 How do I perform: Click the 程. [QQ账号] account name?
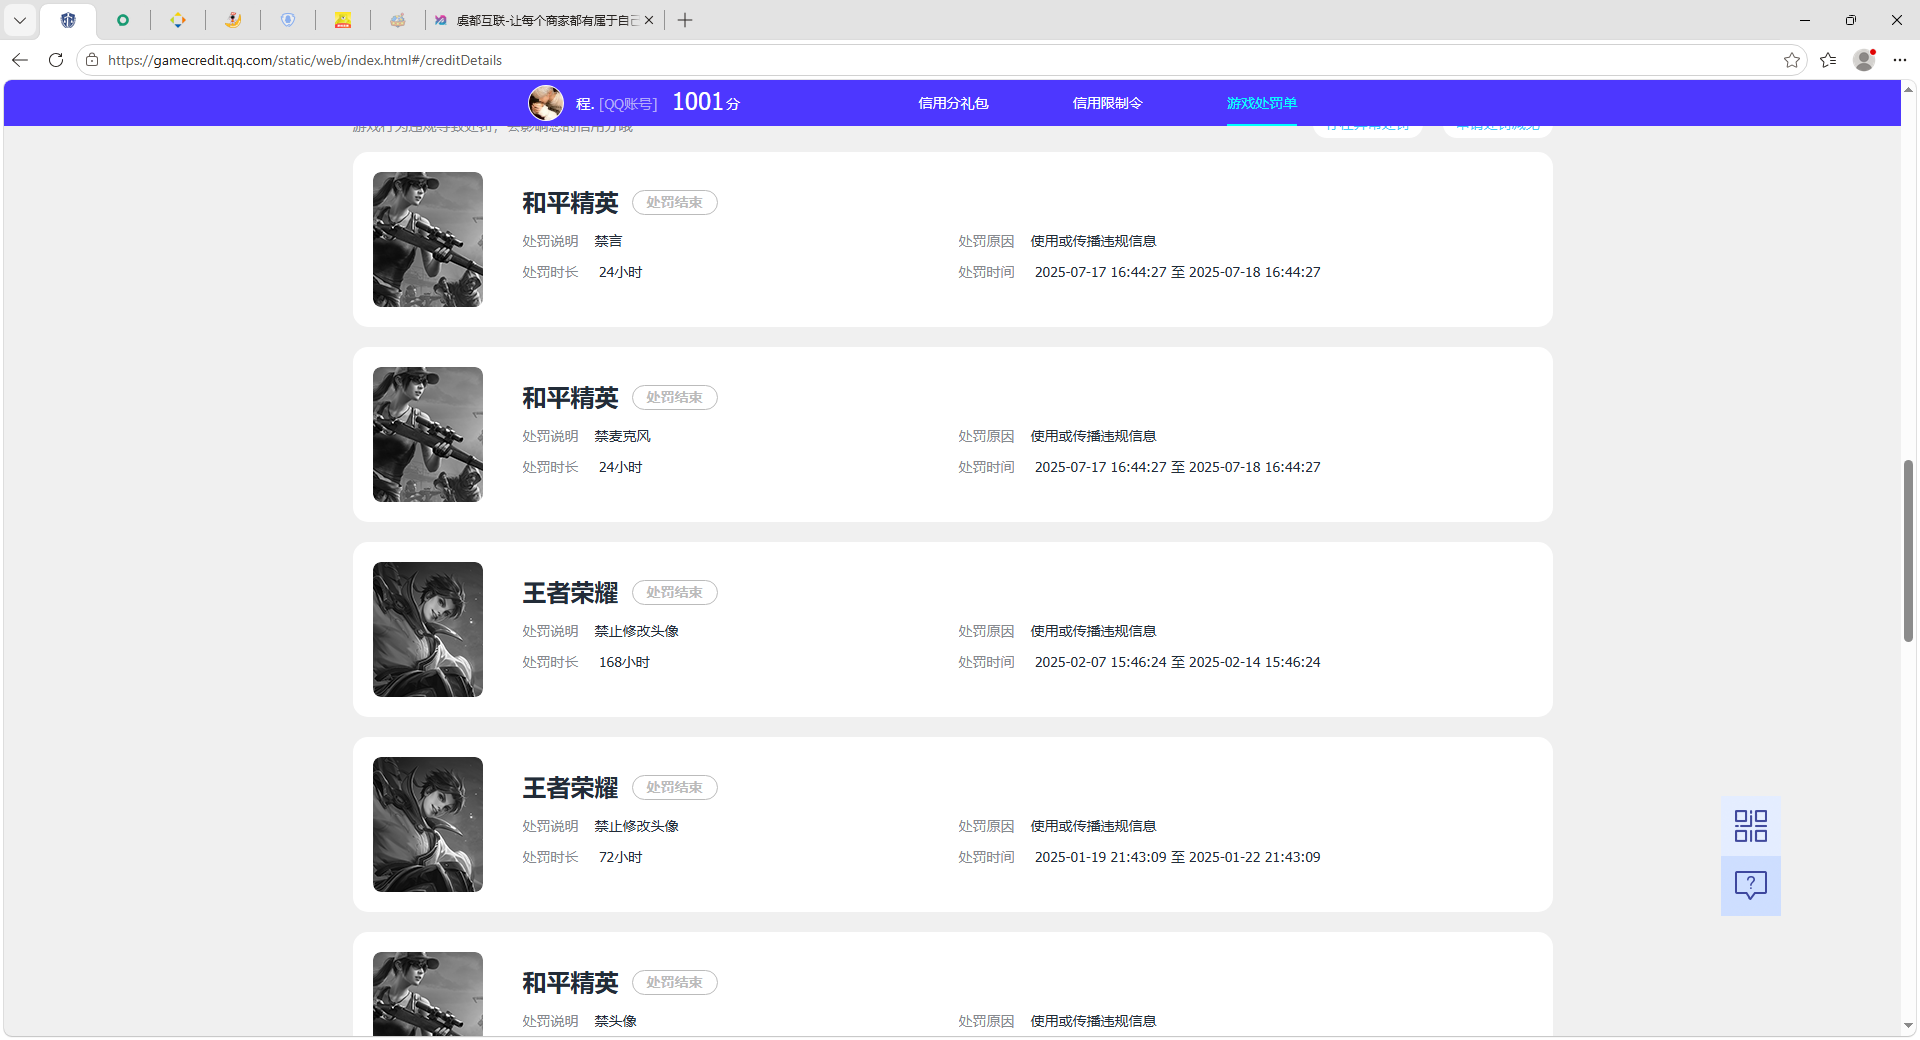616,104
